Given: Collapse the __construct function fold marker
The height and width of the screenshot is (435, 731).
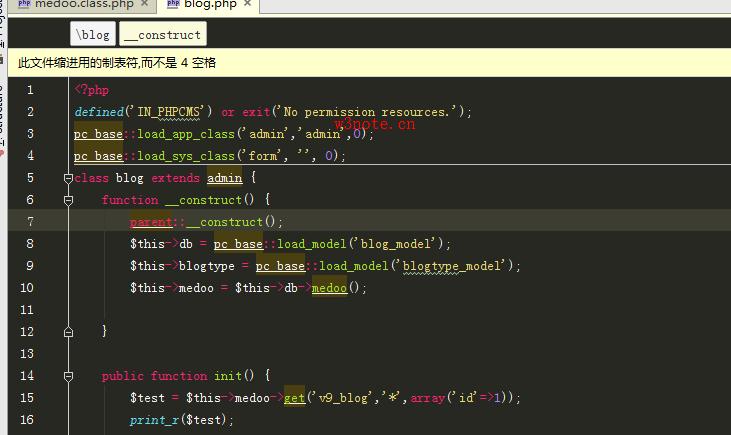Looking at the screenshot, I should 68,200.
